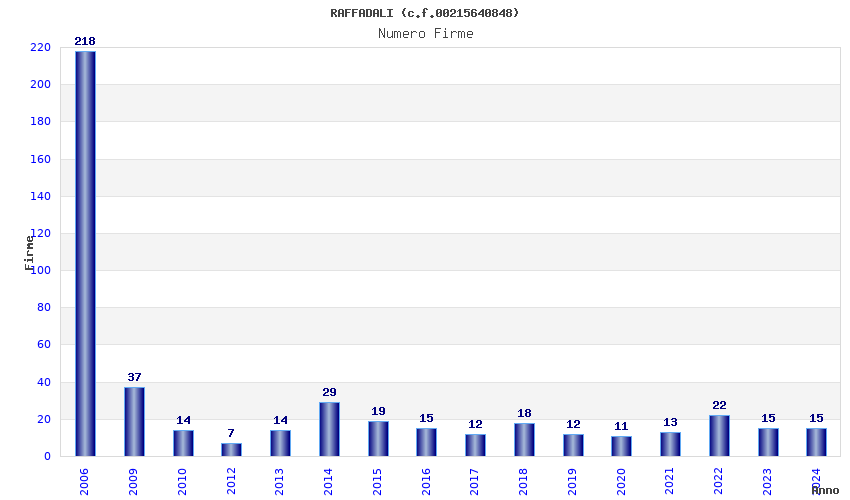This screenshot has width=850, height=500.
Task: Click the x-axis year label "2017"
Action: point(474,482)
